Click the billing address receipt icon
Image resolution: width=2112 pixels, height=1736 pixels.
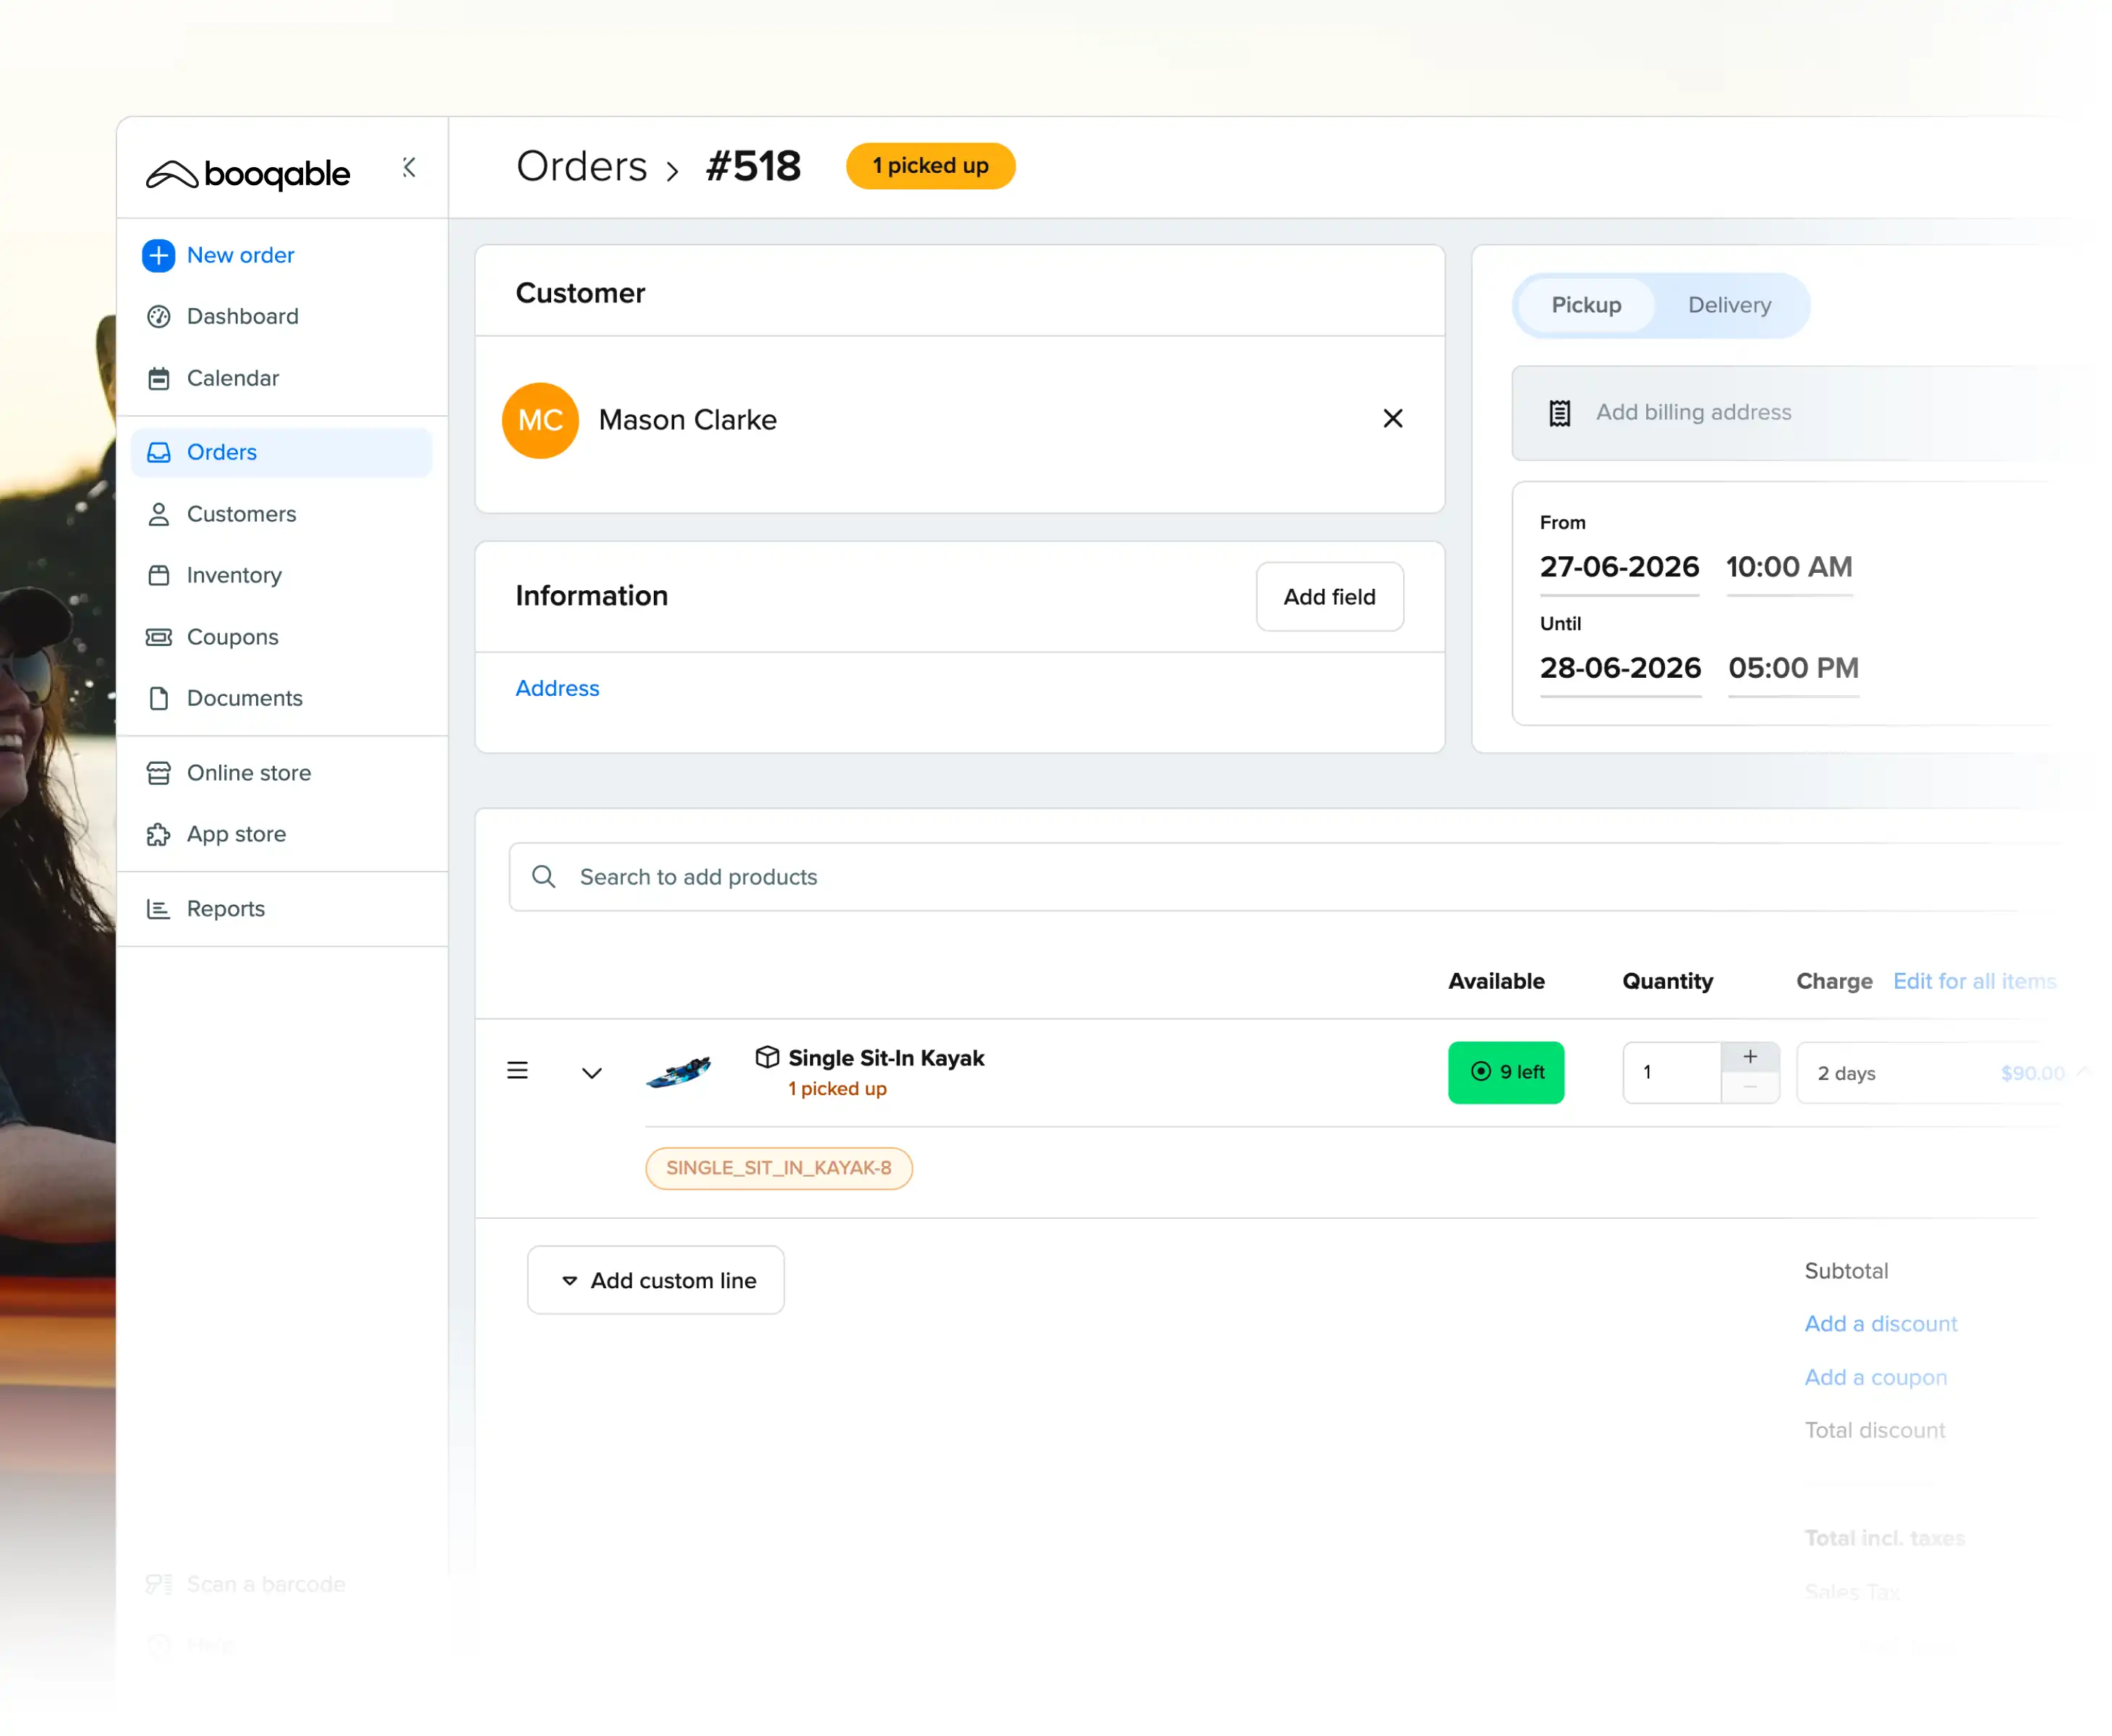[1559, 413]
